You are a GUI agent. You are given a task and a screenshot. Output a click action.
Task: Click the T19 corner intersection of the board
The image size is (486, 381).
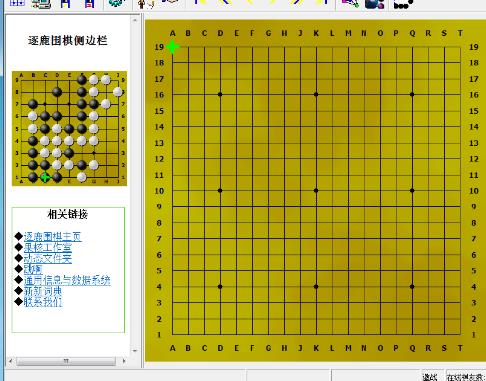coord(460,47)
